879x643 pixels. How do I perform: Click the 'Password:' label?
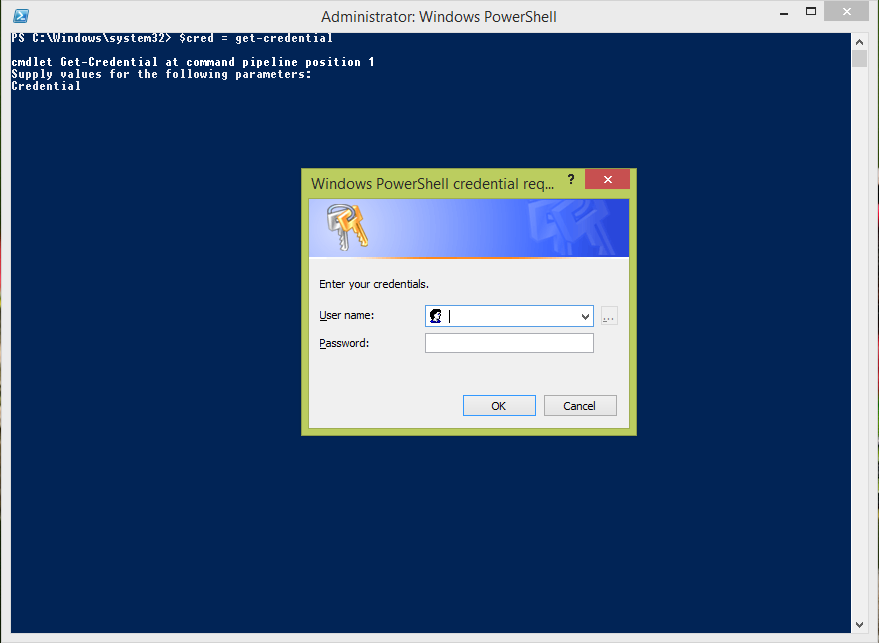[x=344, y=343]
